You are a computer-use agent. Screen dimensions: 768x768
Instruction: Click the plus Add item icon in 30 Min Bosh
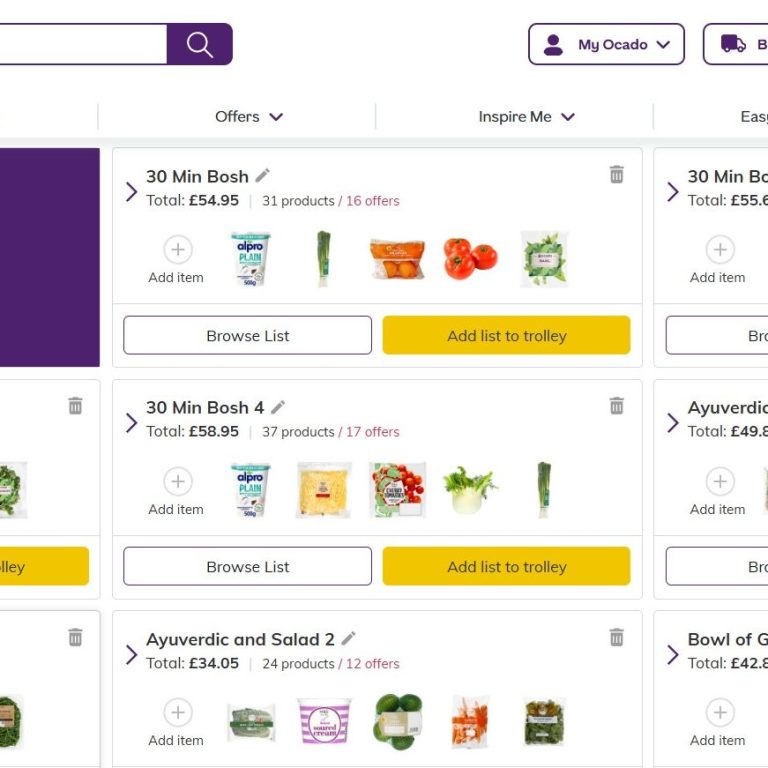tap(177, 250)
